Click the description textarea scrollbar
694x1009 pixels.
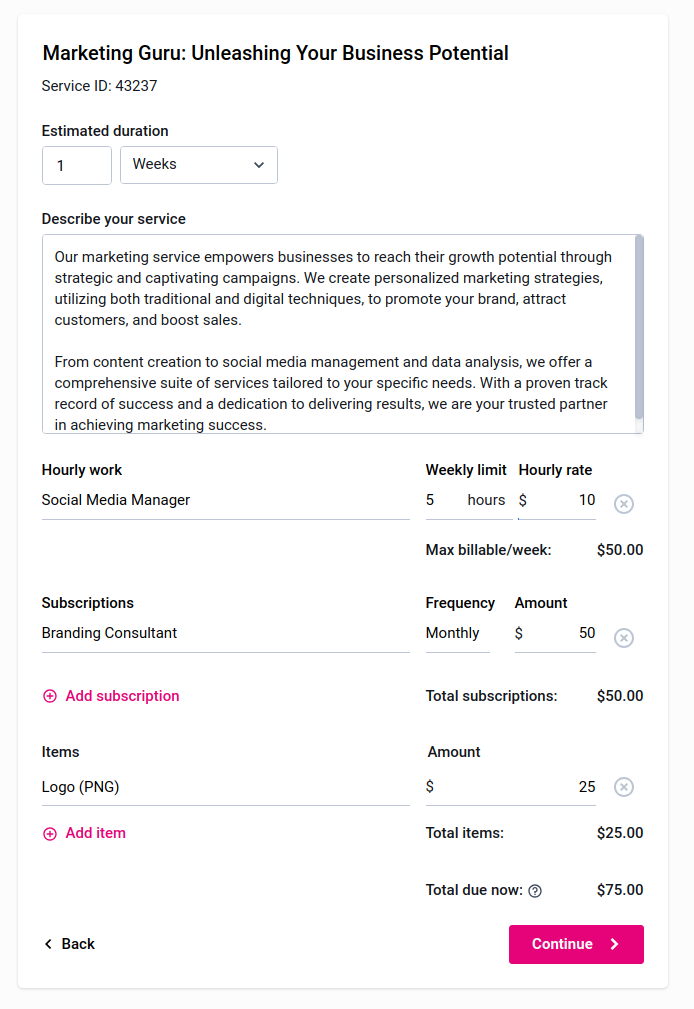tap(639, 330)
